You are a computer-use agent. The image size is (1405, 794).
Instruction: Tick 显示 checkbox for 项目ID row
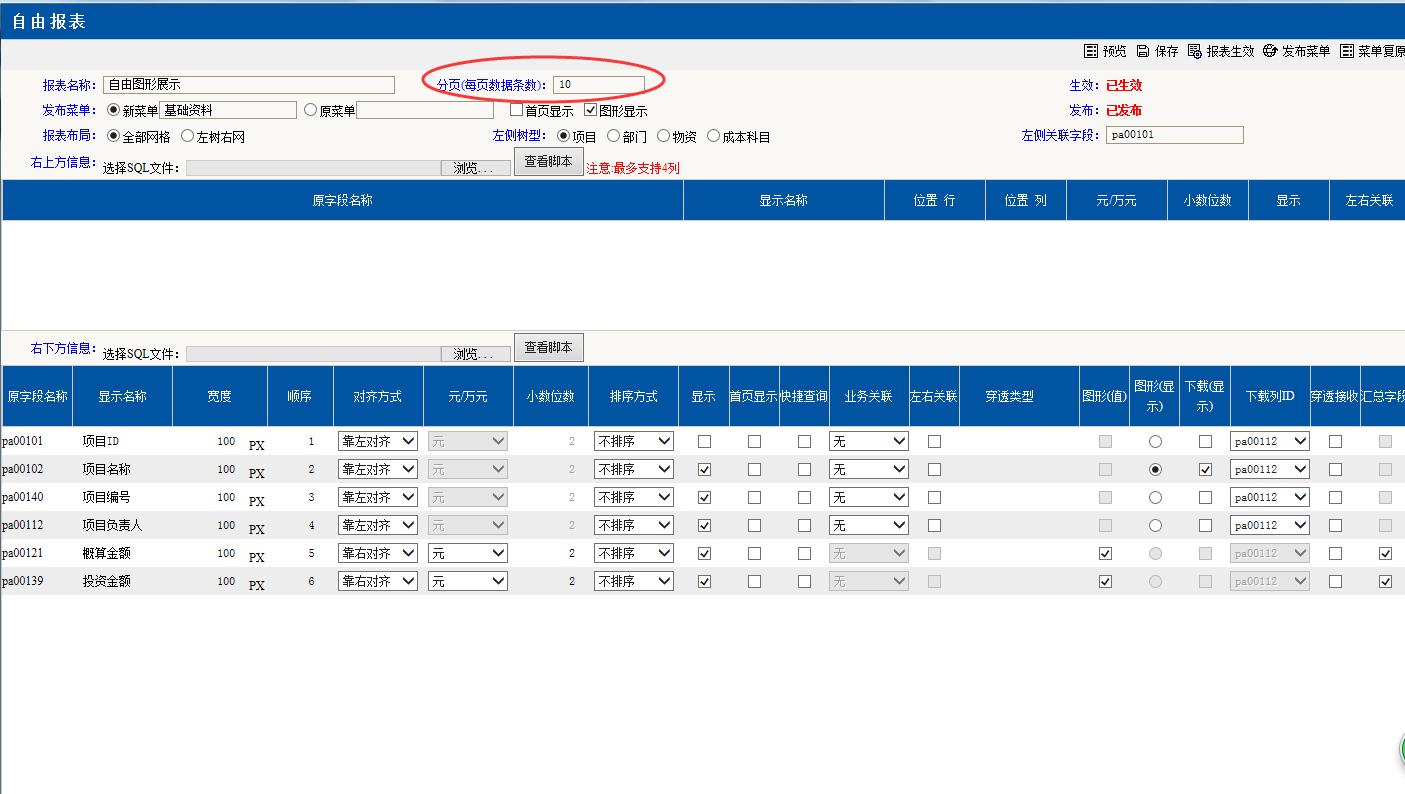pos(704,441)
